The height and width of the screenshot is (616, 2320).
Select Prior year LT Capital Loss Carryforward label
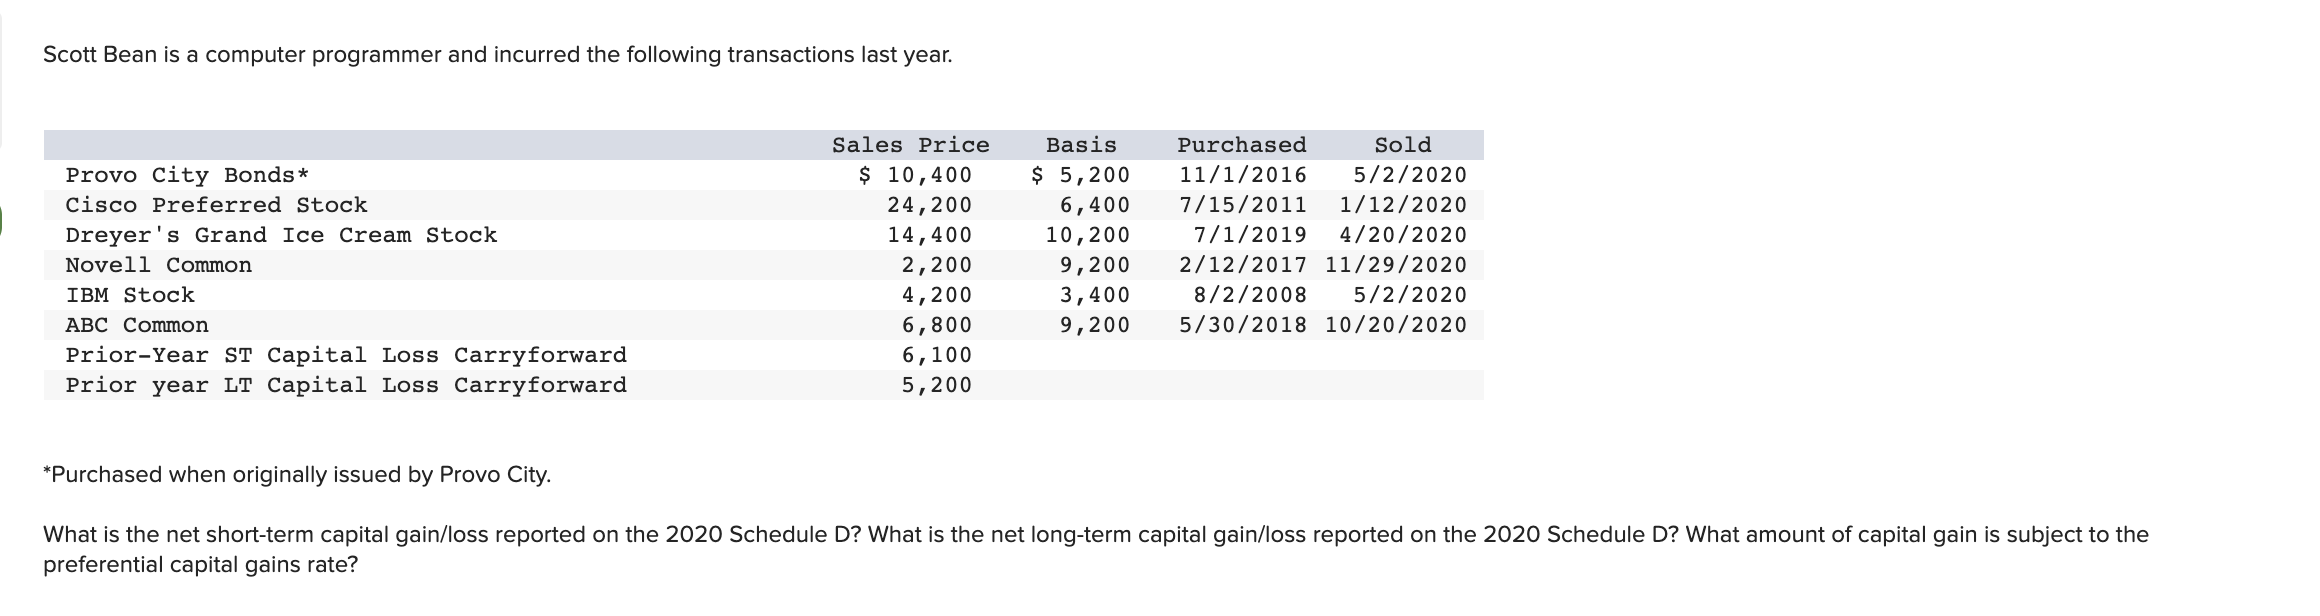pos(346,385)
